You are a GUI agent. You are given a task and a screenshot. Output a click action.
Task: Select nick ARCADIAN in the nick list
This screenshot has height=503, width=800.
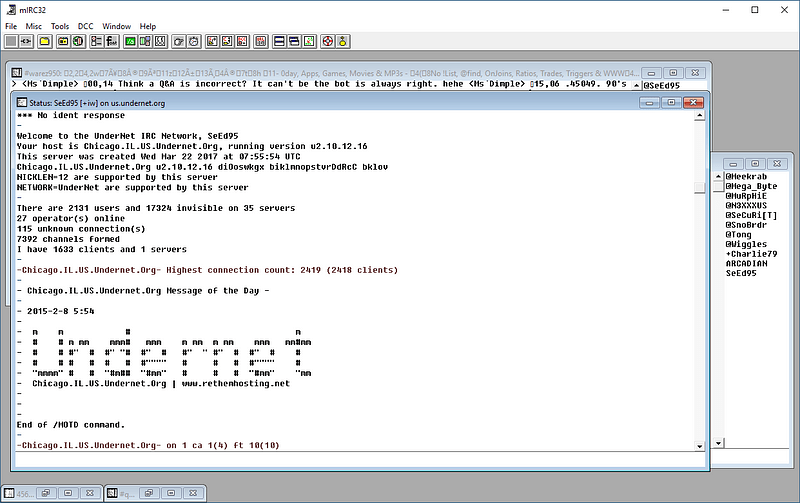pos(746,264)
